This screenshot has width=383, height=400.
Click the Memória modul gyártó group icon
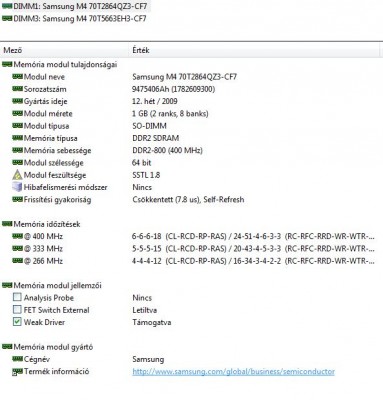(x=7, y=347)
